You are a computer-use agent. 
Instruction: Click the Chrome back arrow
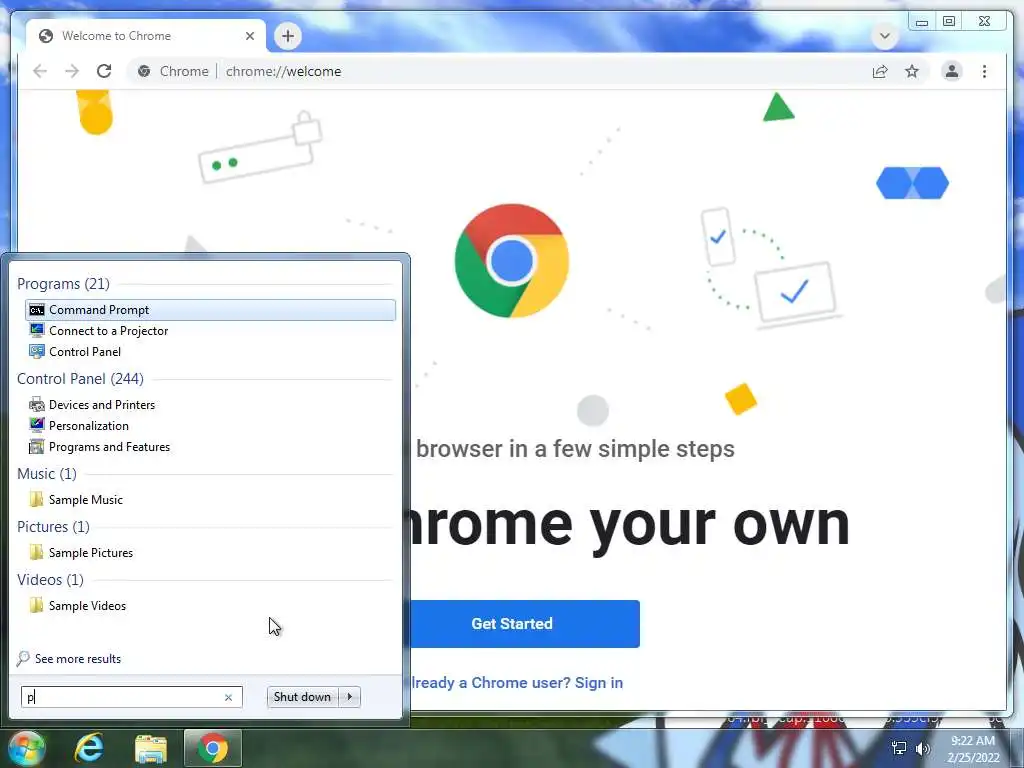point(40,71)
